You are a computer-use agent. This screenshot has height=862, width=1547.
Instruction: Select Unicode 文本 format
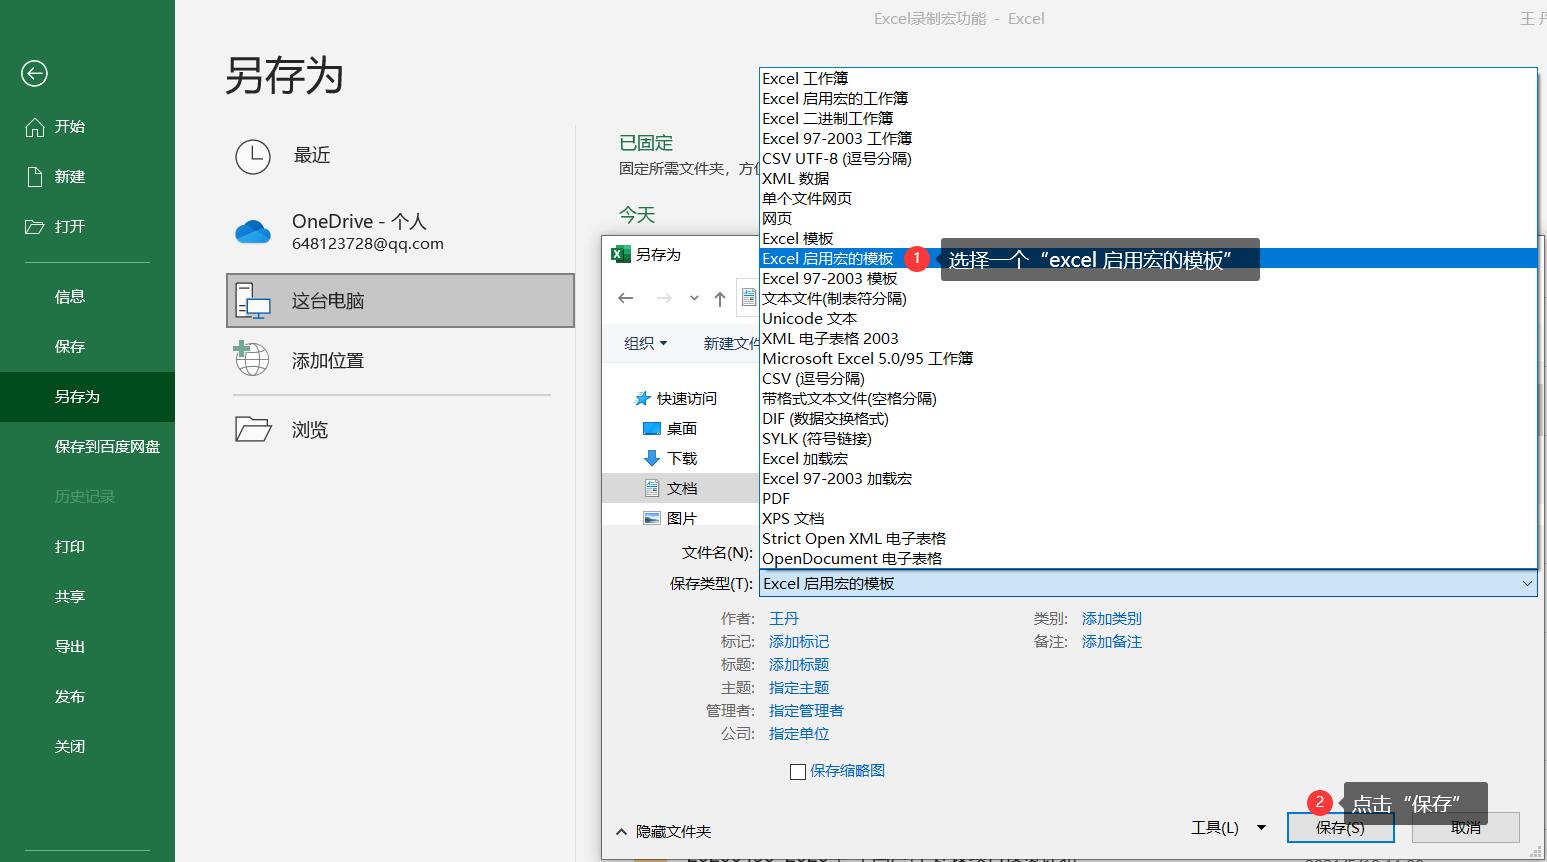[x=1148, y=318]
